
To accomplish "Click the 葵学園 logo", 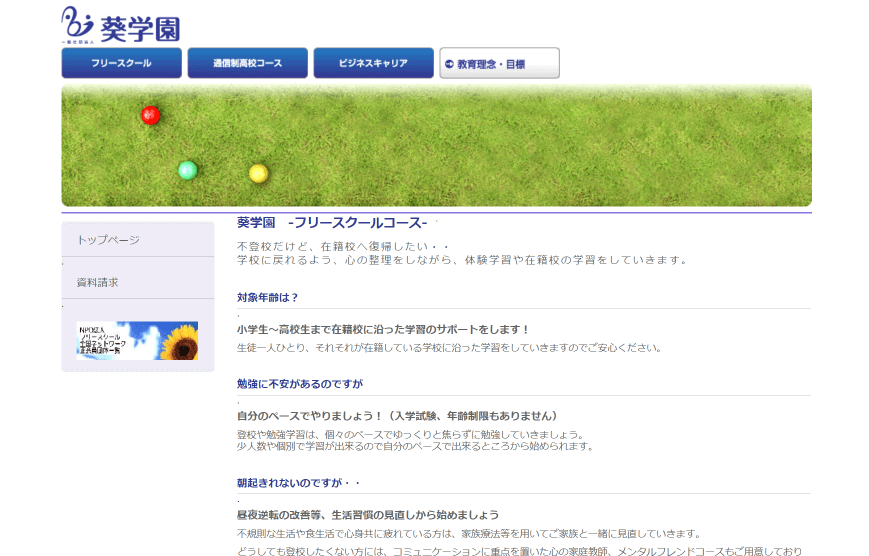I will pyautogui.click(x=121, y=25).
